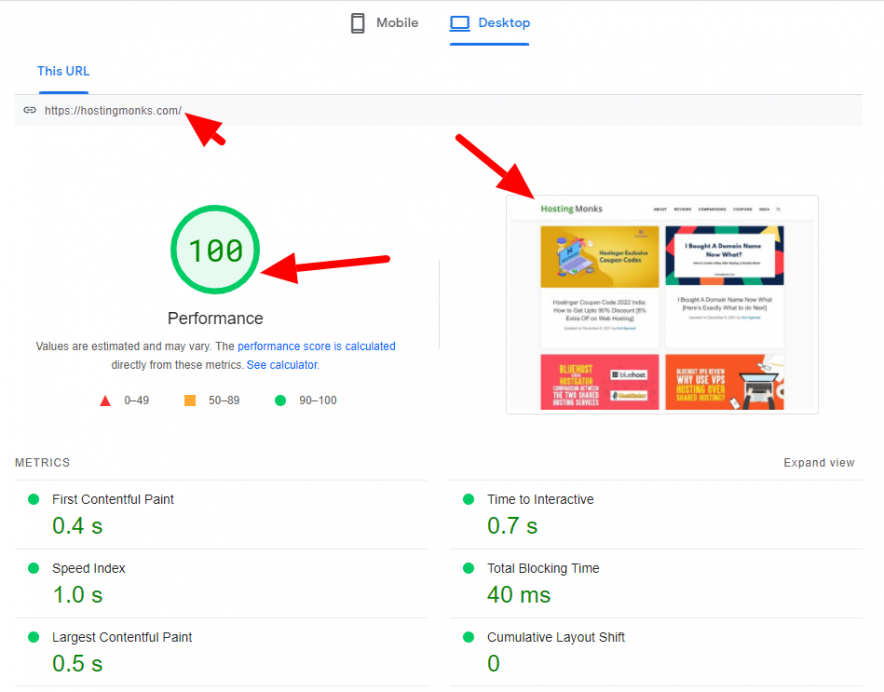
Task: Open the search icon in the site preview
Action: click(778, 209)
